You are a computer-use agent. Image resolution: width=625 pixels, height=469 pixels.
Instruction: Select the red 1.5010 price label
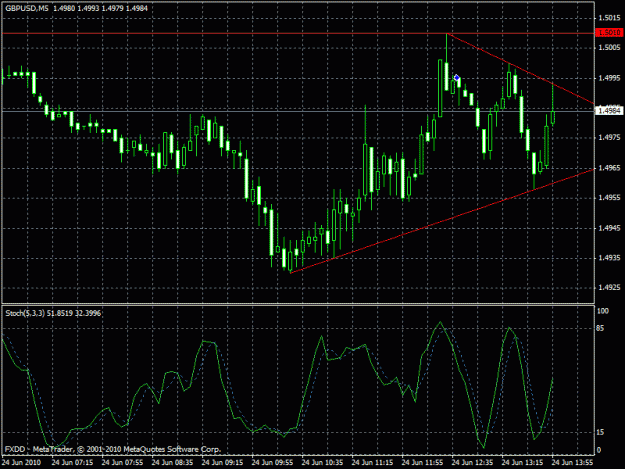(609, 32)
